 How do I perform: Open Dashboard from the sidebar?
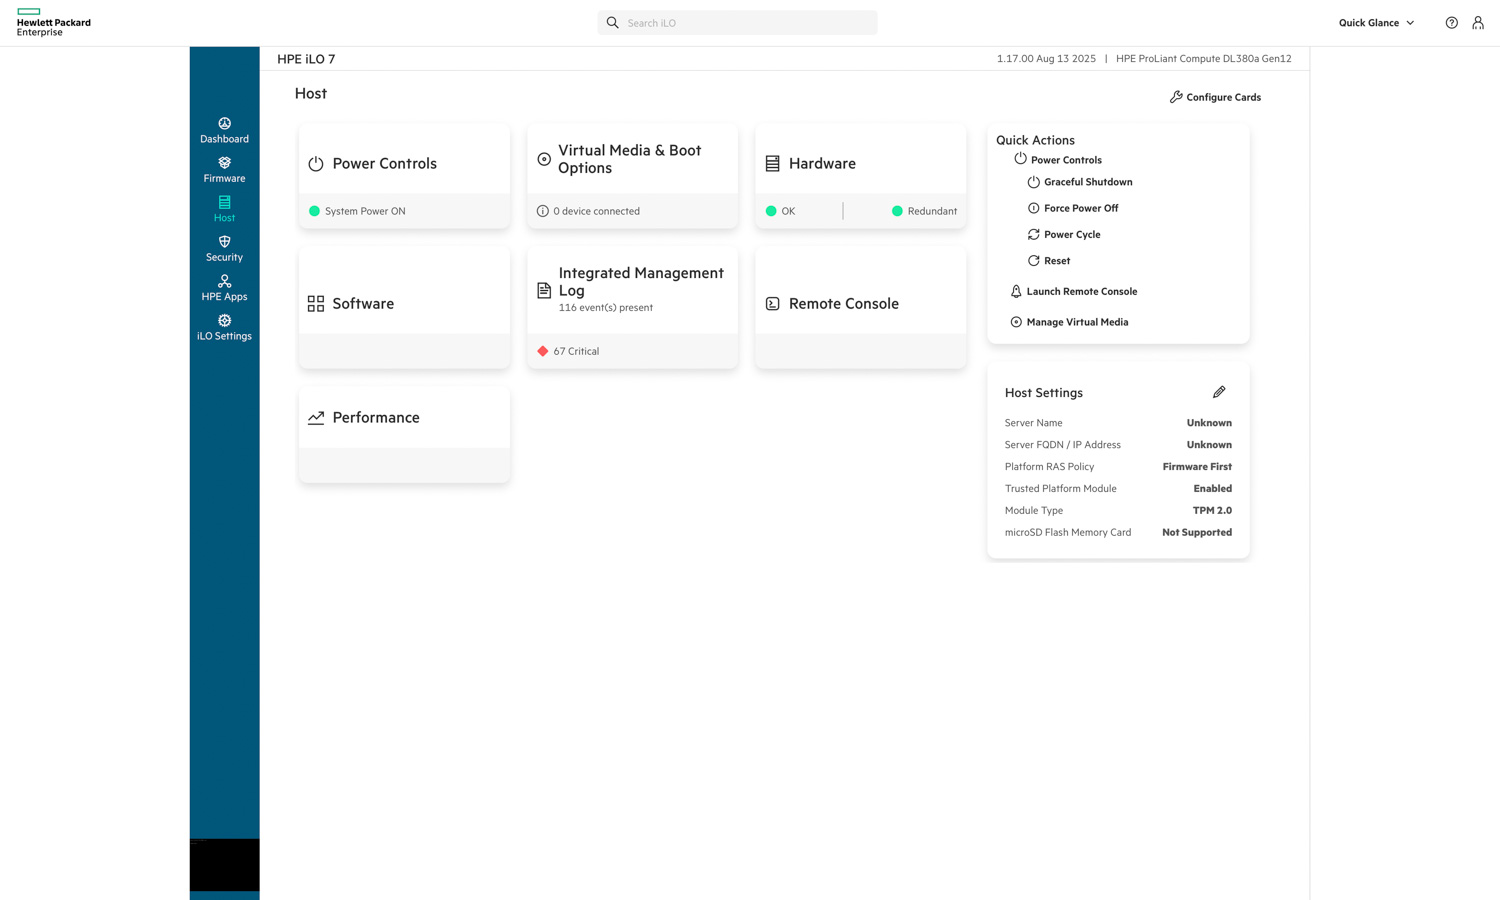tap(224, 130)
